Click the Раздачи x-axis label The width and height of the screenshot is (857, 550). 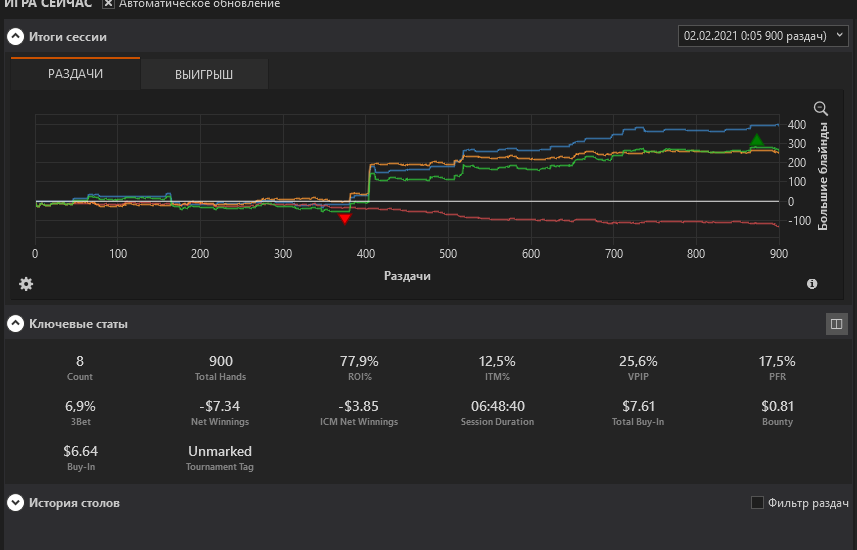tap(407, 276)
